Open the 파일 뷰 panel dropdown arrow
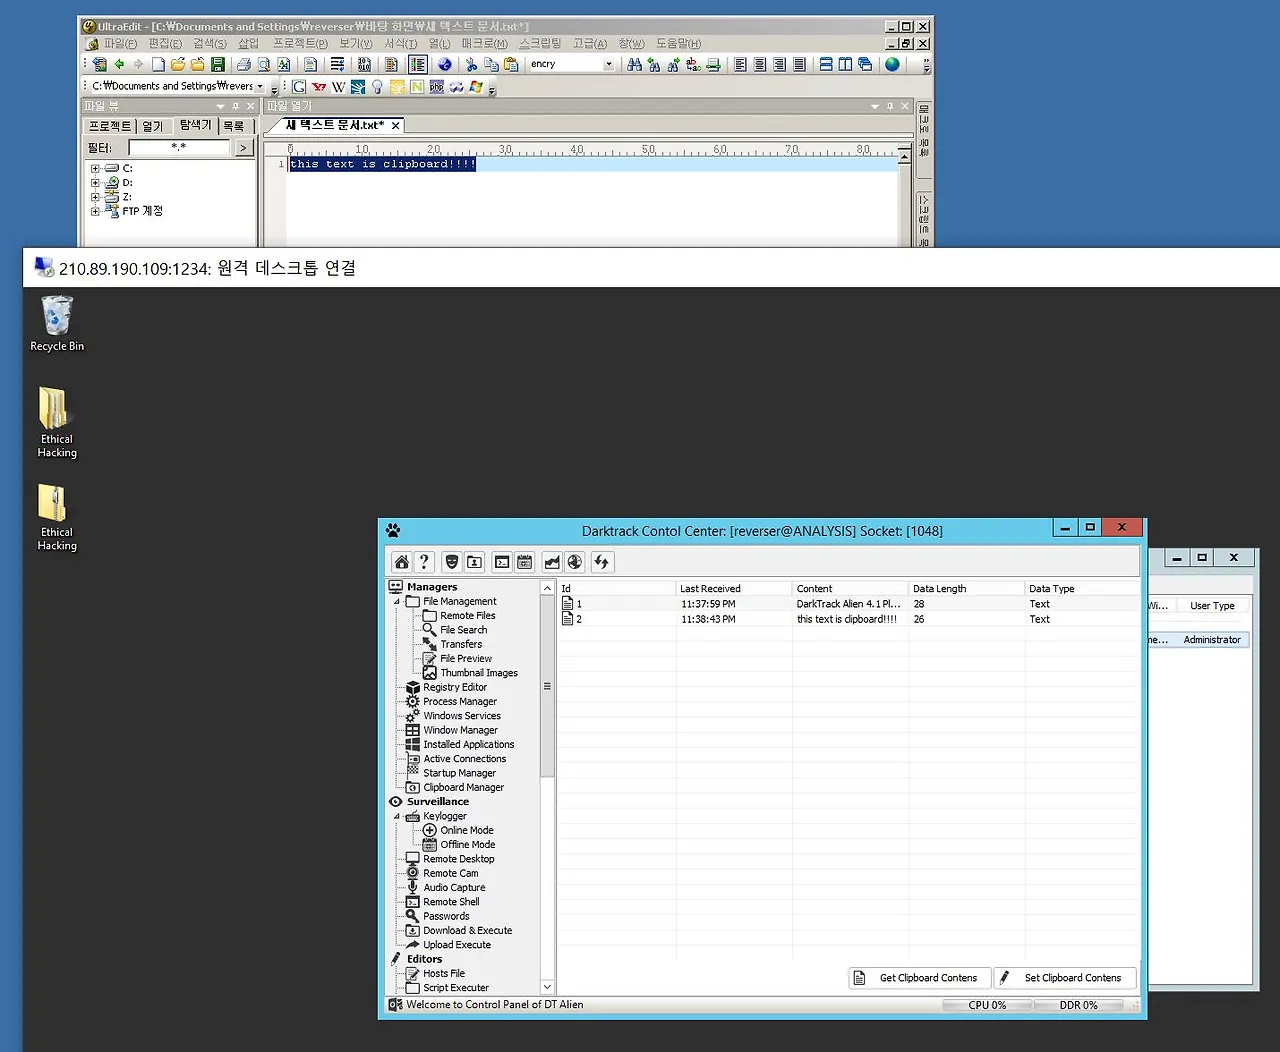The width and height of the screenshot is (1280, 1052). pos(220,106)
